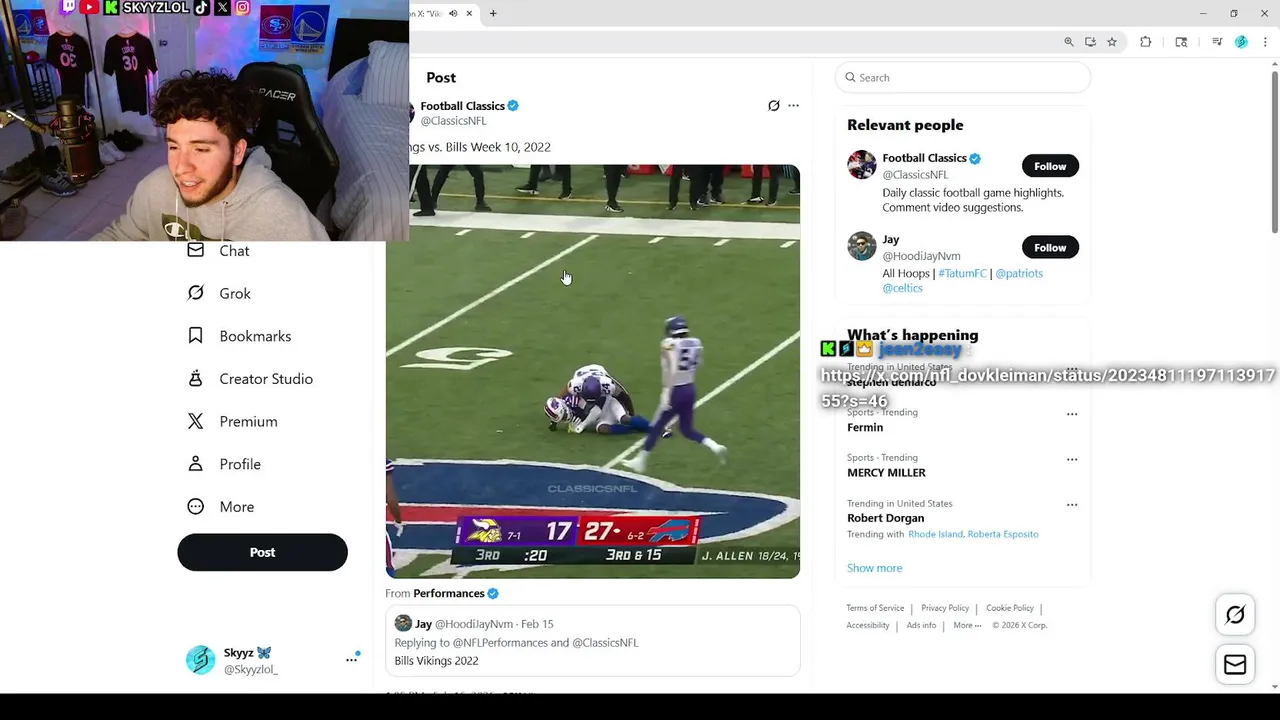Open Skyyz account switcher dots
Image resolution: width=1280 pixels, height=720 pixels.
[x=351, y=660]
